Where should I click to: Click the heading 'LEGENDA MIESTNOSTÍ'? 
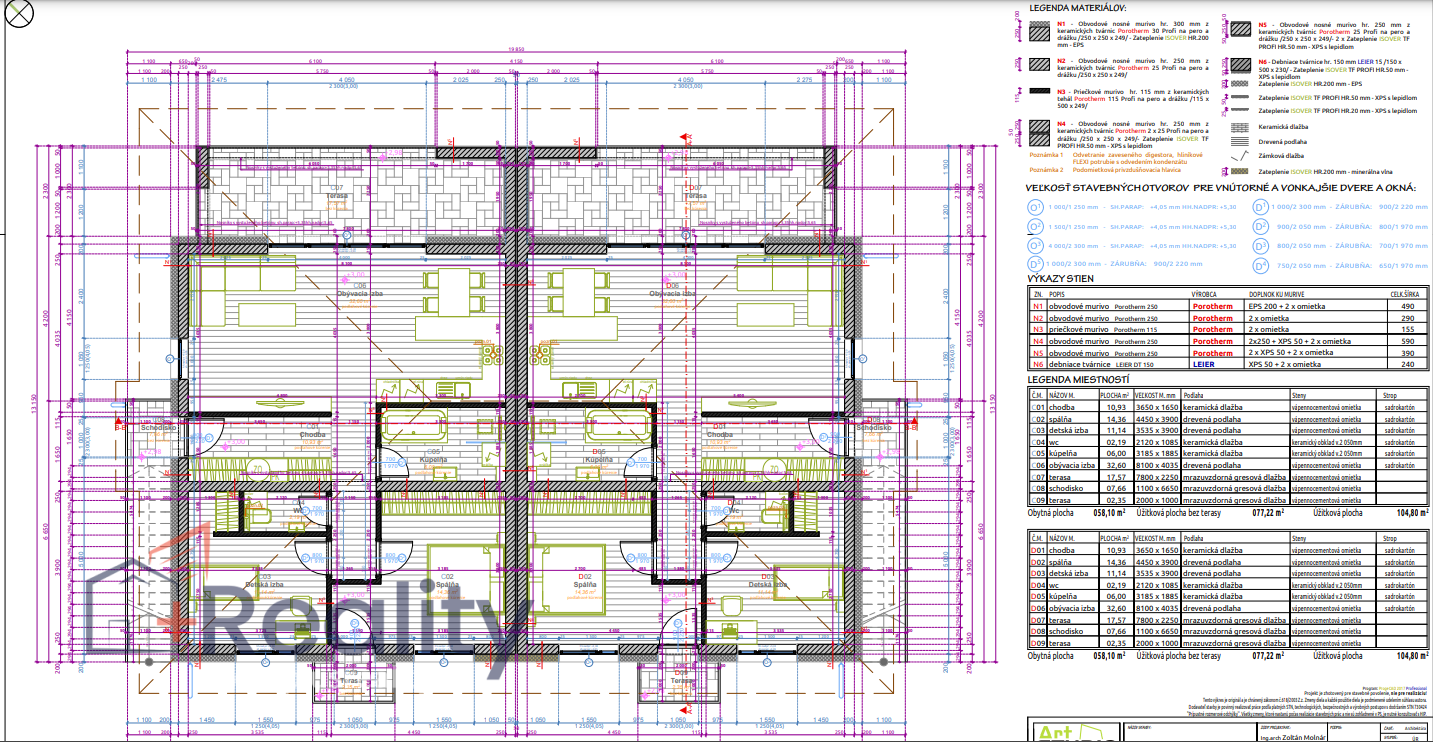(1078, 379)
